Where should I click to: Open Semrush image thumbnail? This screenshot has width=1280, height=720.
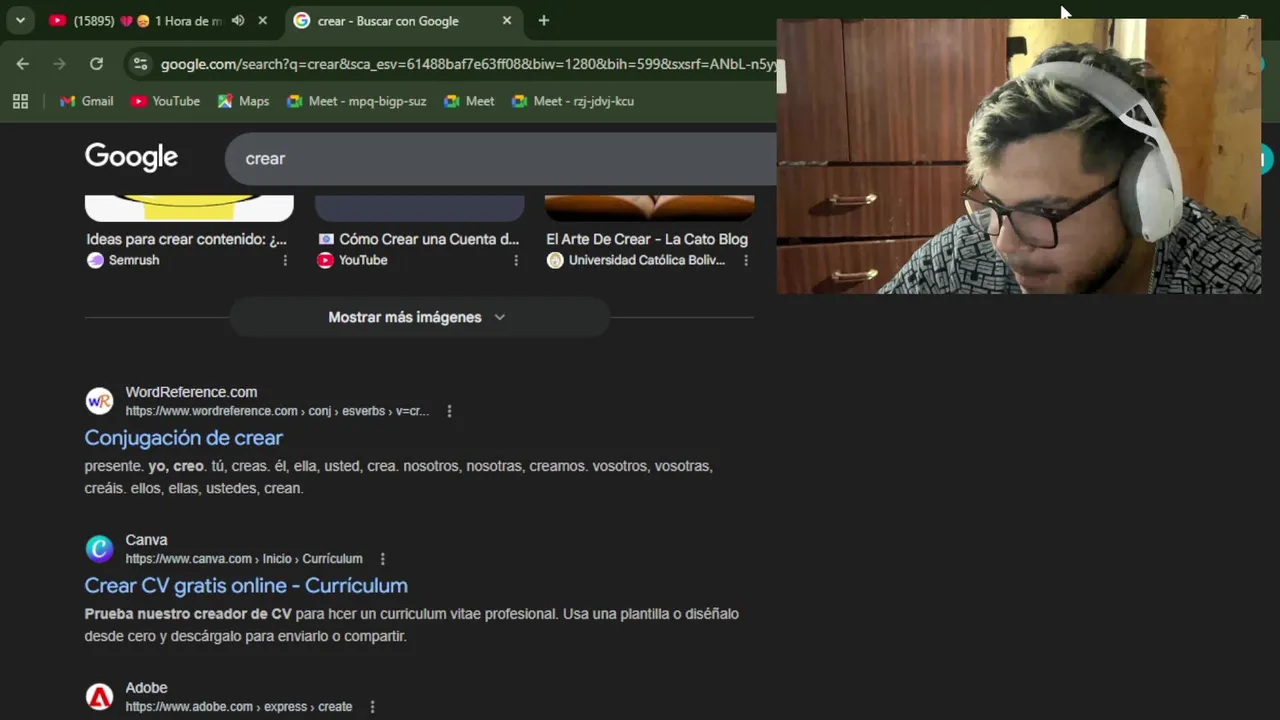tap(189, 208)
